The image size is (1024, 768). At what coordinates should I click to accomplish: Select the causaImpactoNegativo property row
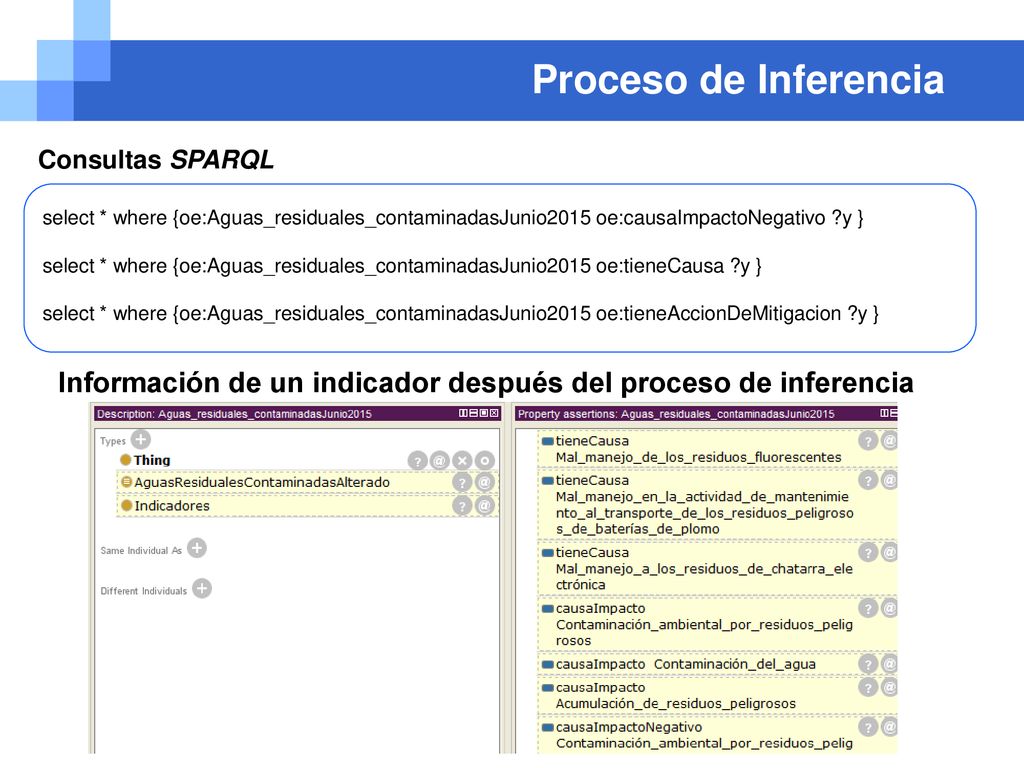coord(717,735)
